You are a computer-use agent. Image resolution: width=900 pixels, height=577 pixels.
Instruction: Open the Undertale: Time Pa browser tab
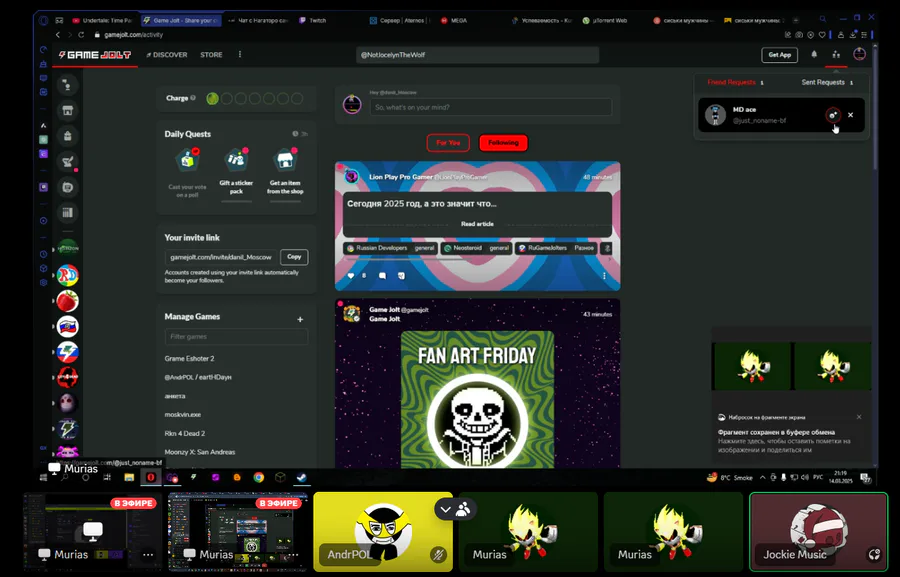(103, 20)
